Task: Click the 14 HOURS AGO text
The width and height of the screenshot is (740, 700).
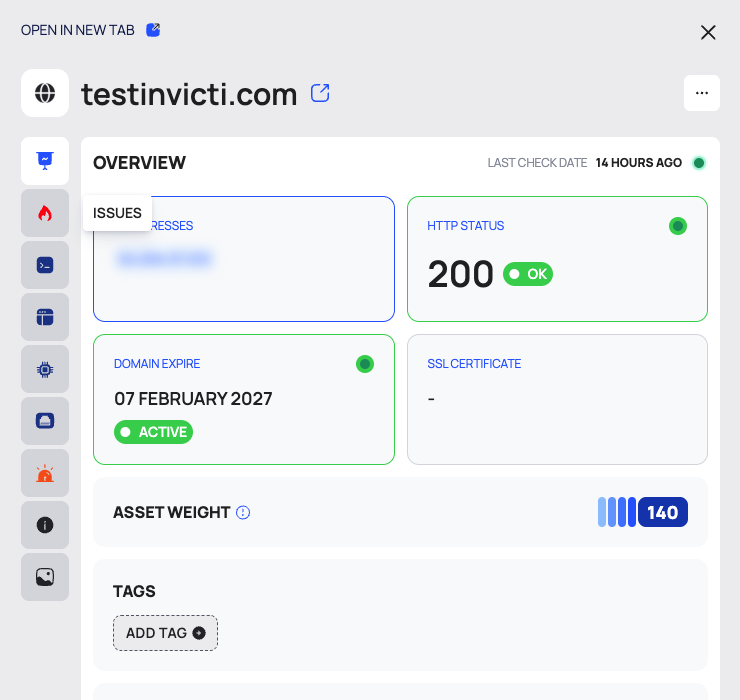Action: coord(639,163)
